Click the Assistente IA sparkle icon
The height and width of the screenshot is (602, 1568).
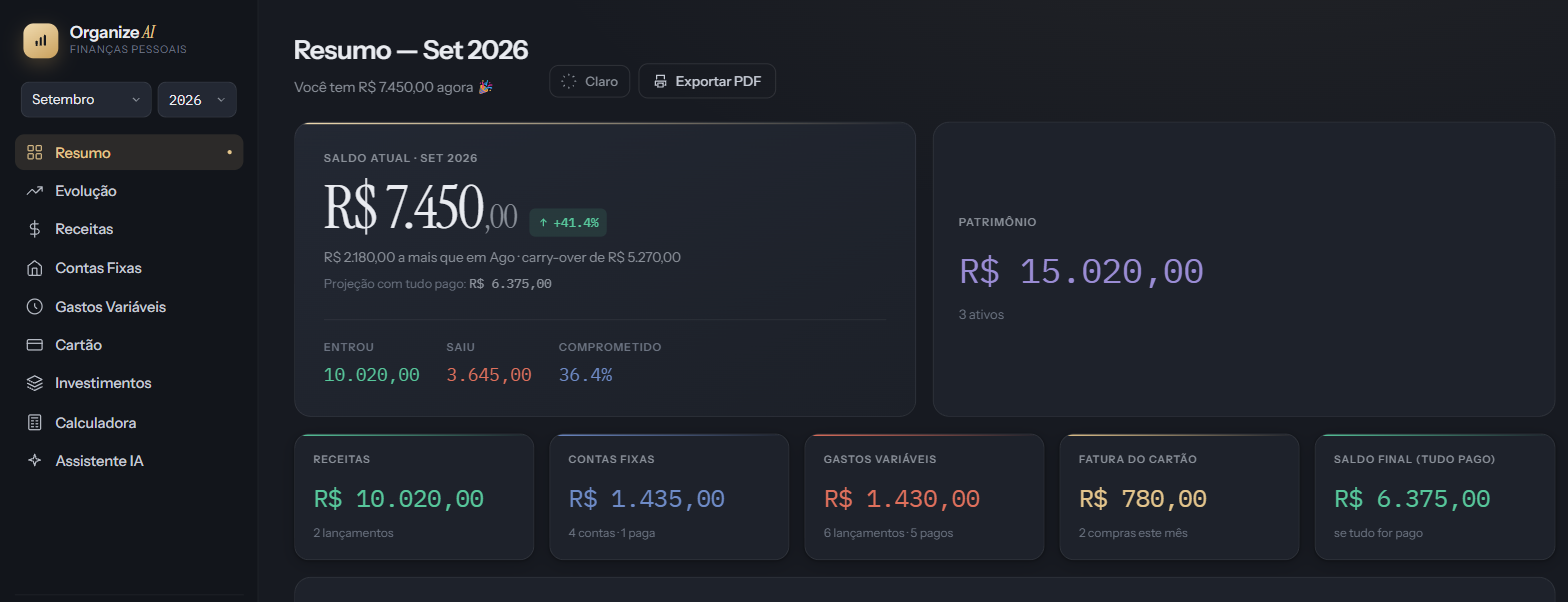(35, 461)
